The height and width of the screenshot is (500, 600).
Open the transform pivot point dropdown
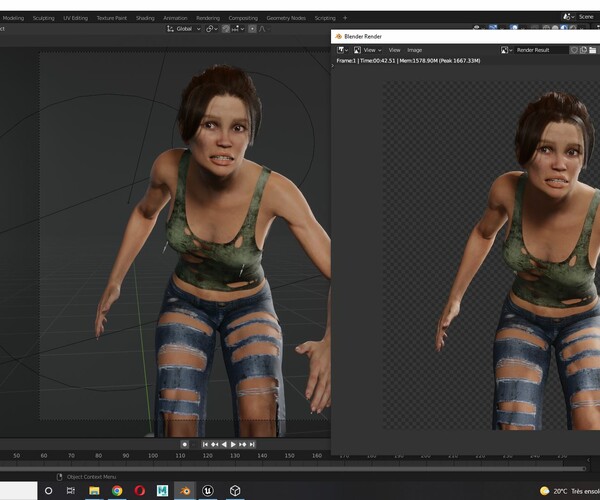click(x=212, y=29)
